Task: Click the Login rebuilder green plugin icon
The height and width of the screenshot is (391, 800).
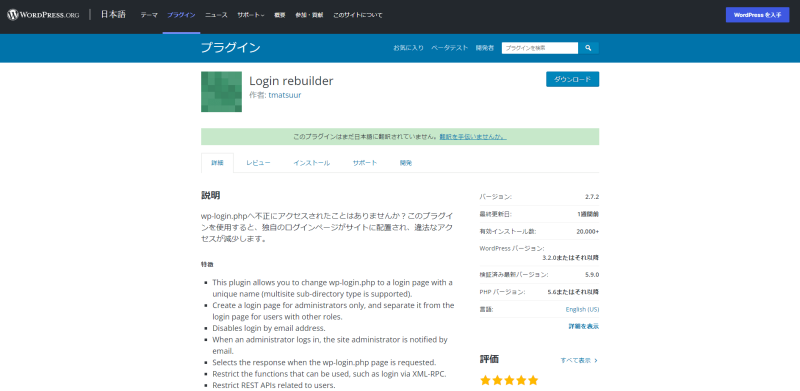Action: (x=221, y=91)
